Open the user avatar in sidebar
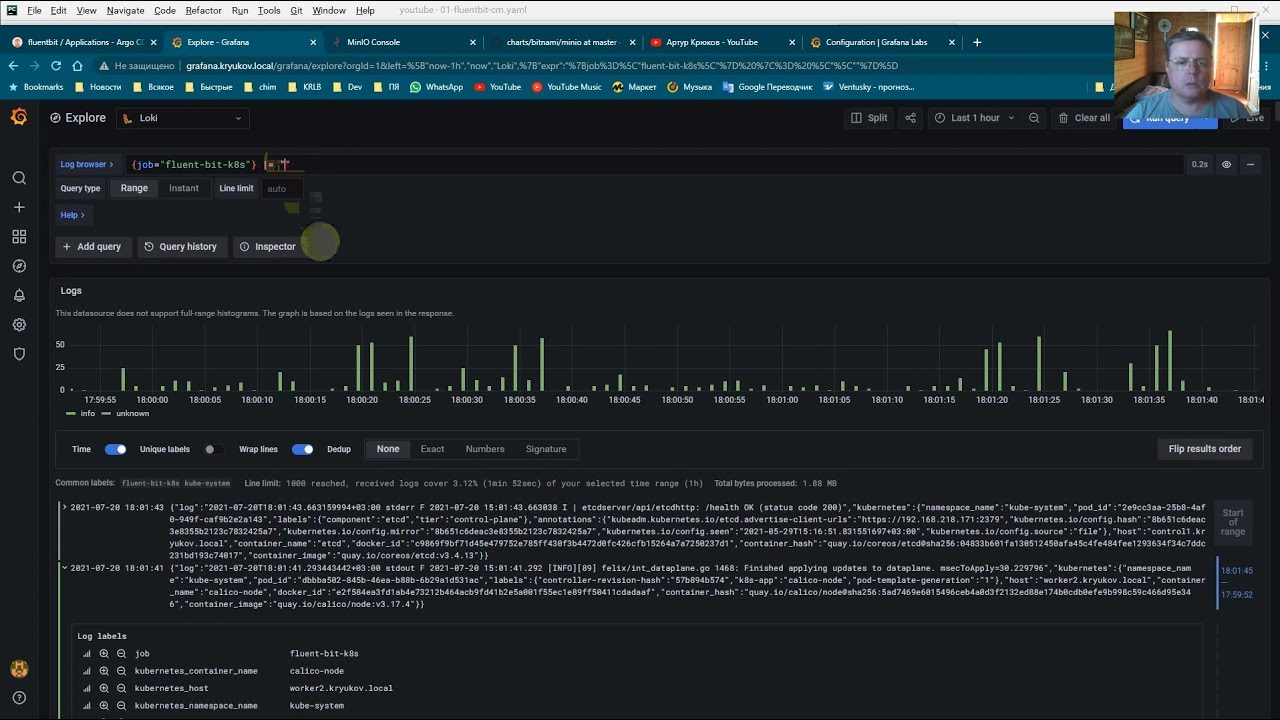The image size is (1280, 720). coord(19,669)
